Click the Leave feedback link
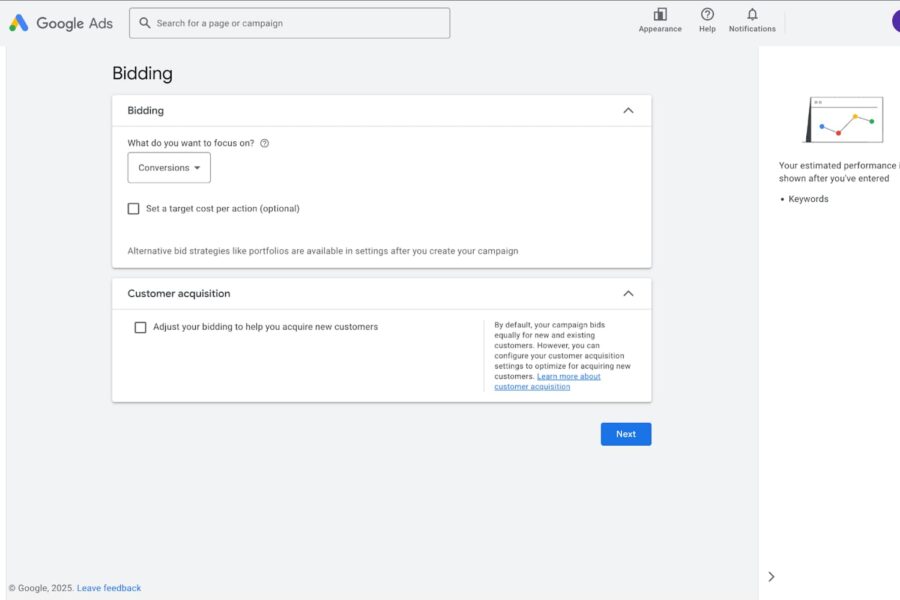This screenshot has width=900, height=600. 109,588
